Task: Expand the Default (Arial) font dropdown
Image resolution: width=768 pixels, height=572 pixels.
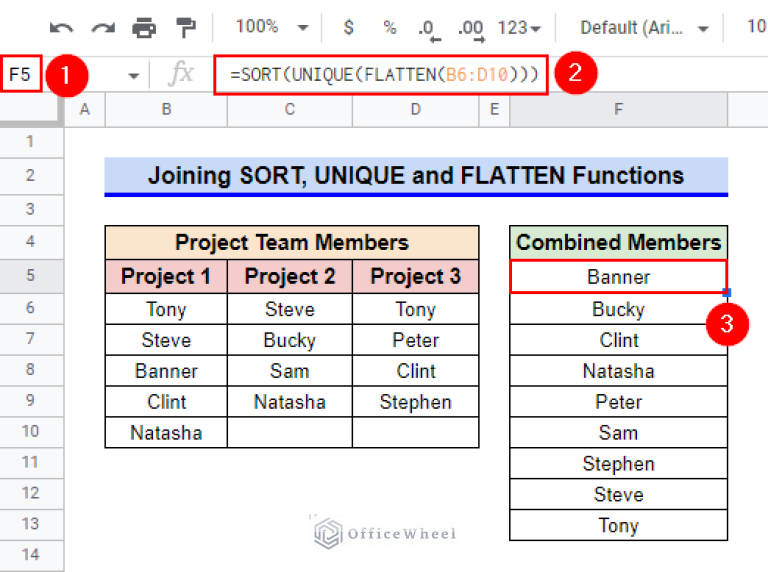Action: click(x=645, y=27)
